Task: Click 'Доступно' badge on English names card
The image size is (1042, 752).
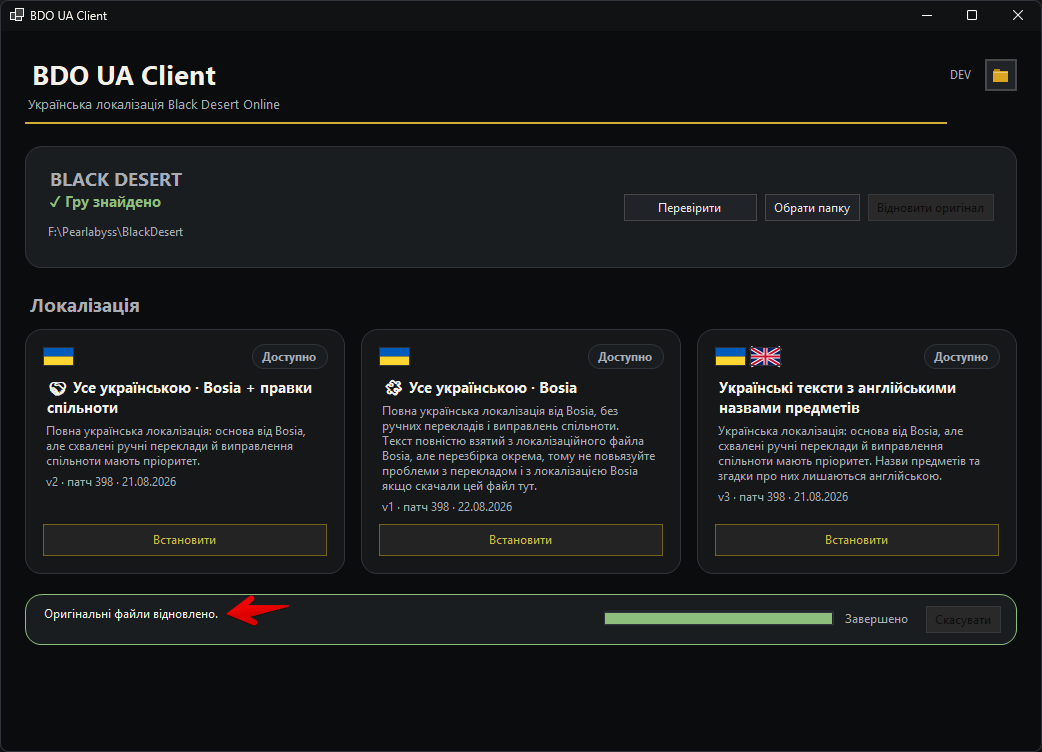Action: pyautogui.click(x=961, y=357)
